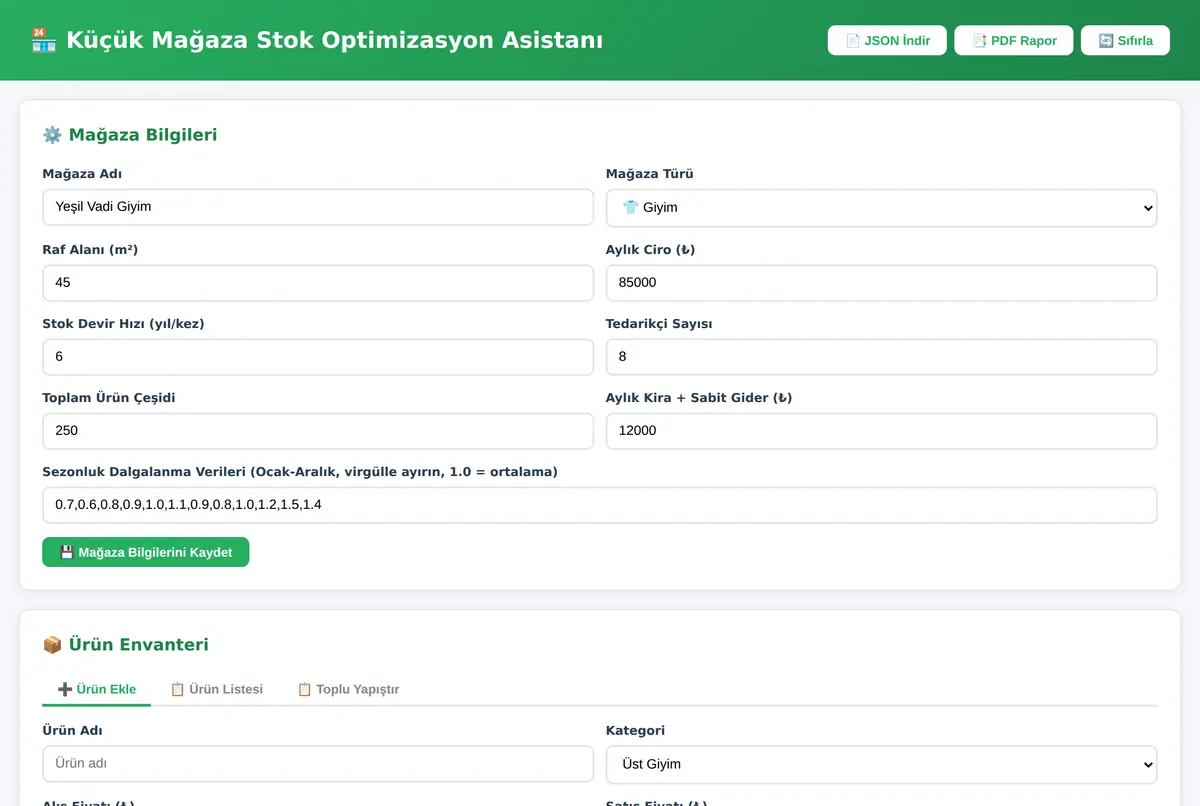The width and height of the screenshot is (1200, 806).
Task: Switch to the Ürün Listesi tab
Action: (216, 689)
